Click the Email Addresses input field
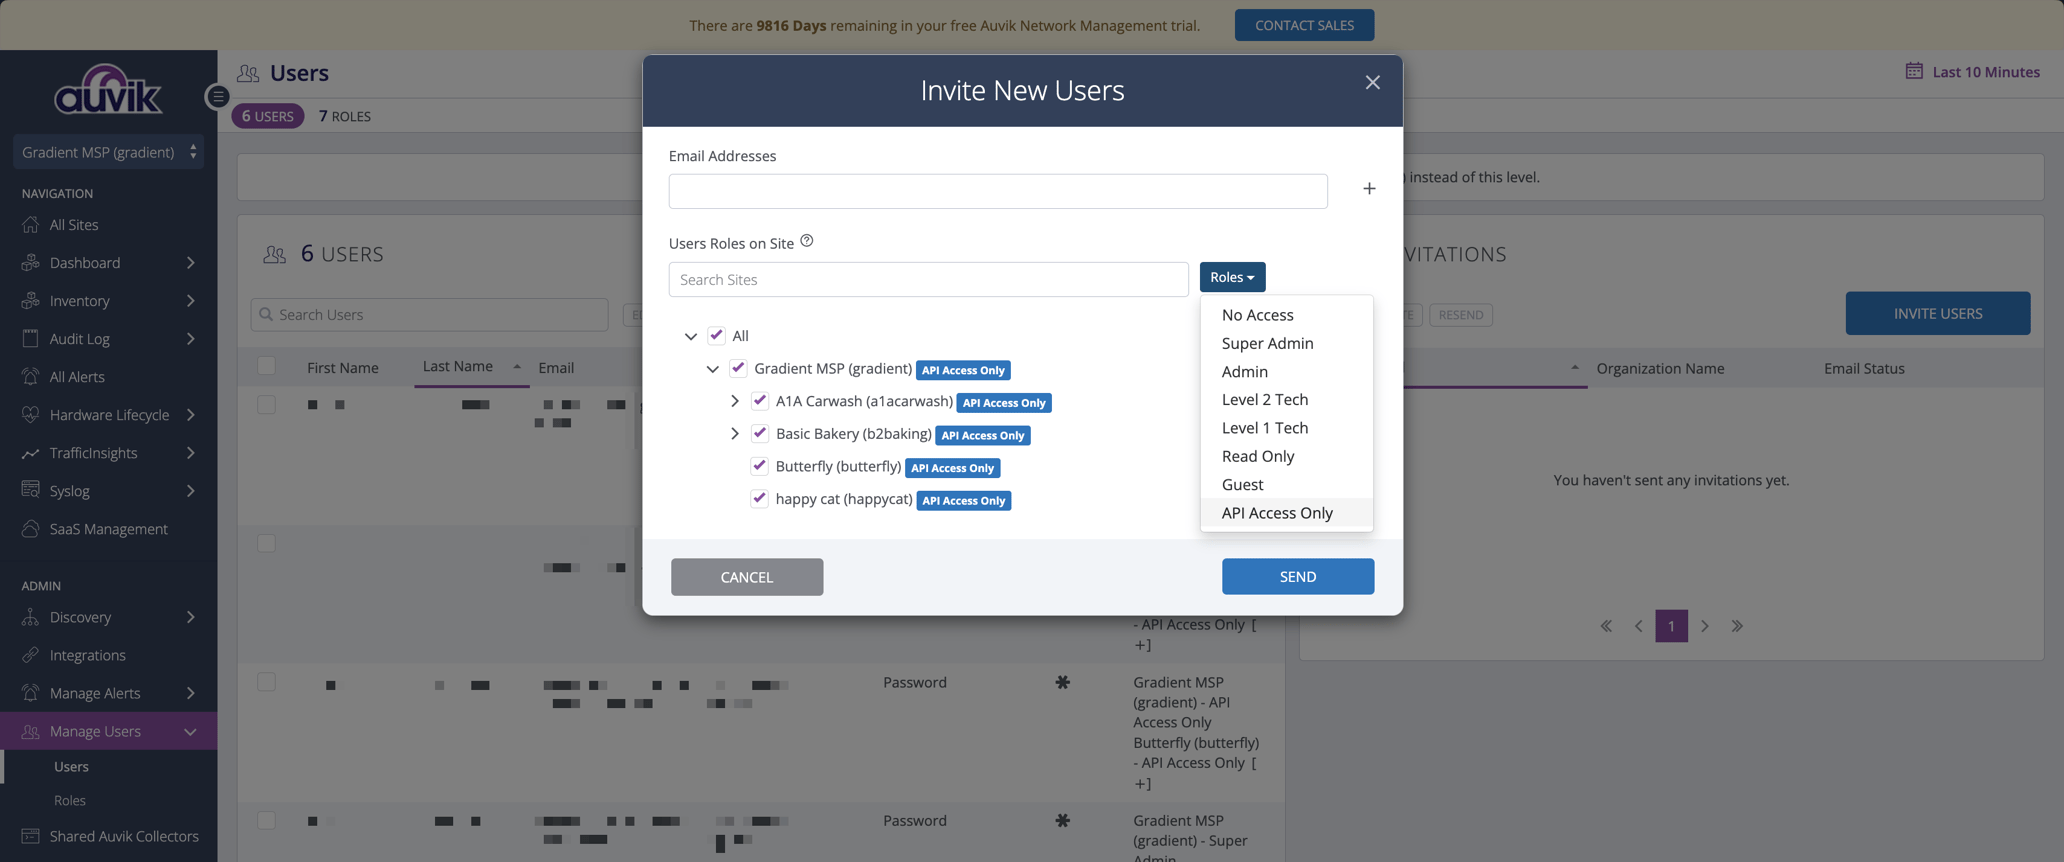Screen dimensions: 2064x862 pyautogui.click(x=997, y=191)
